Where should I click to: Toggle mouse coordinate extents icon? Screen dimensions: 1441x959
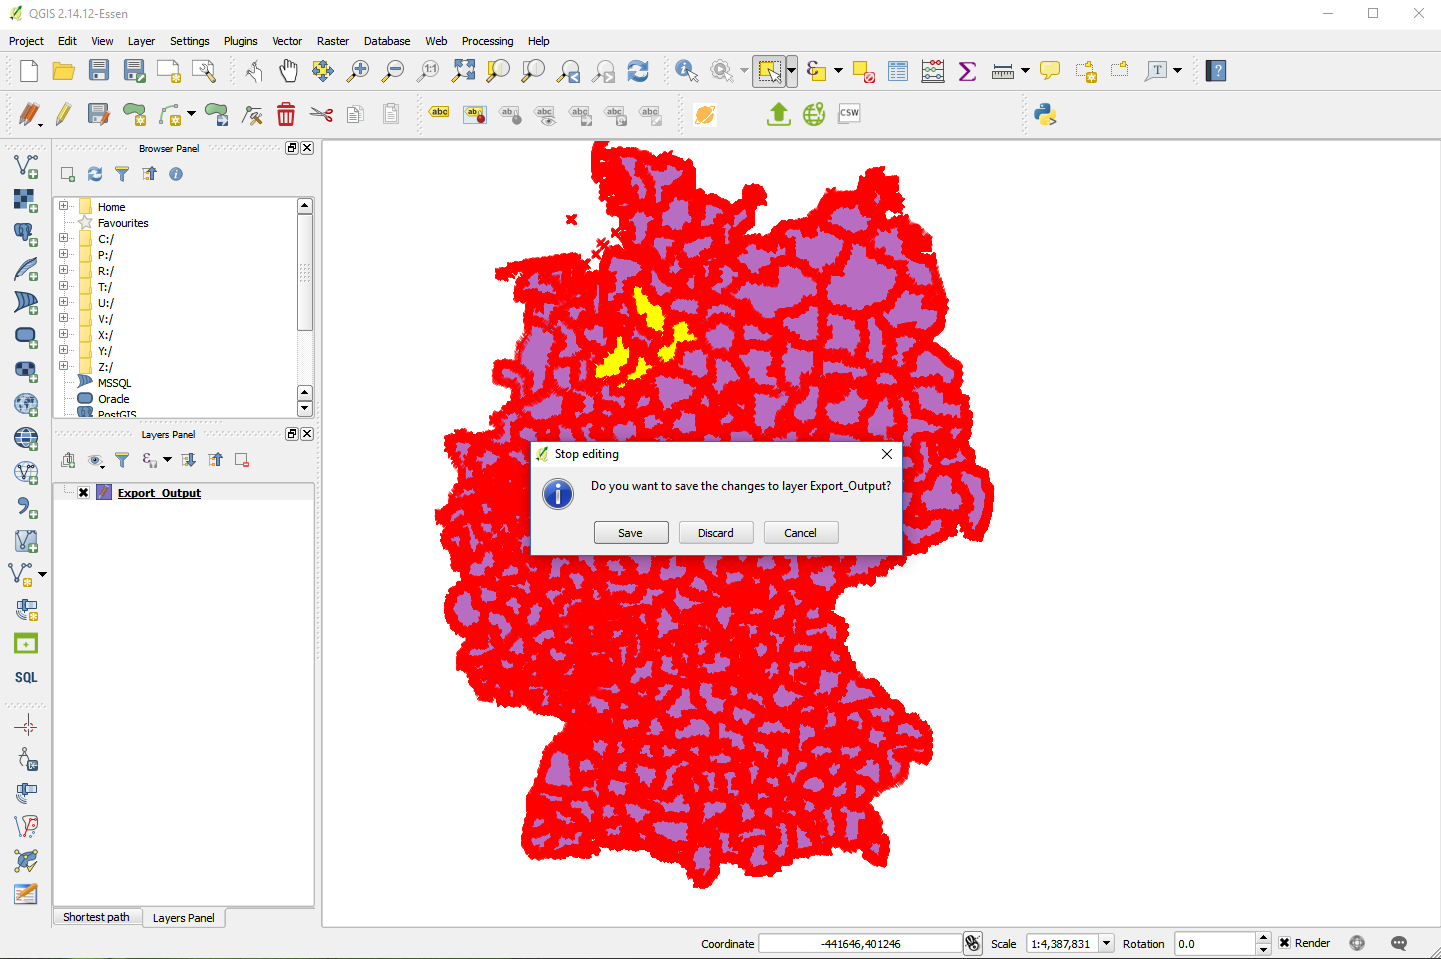tap(973, 943)
